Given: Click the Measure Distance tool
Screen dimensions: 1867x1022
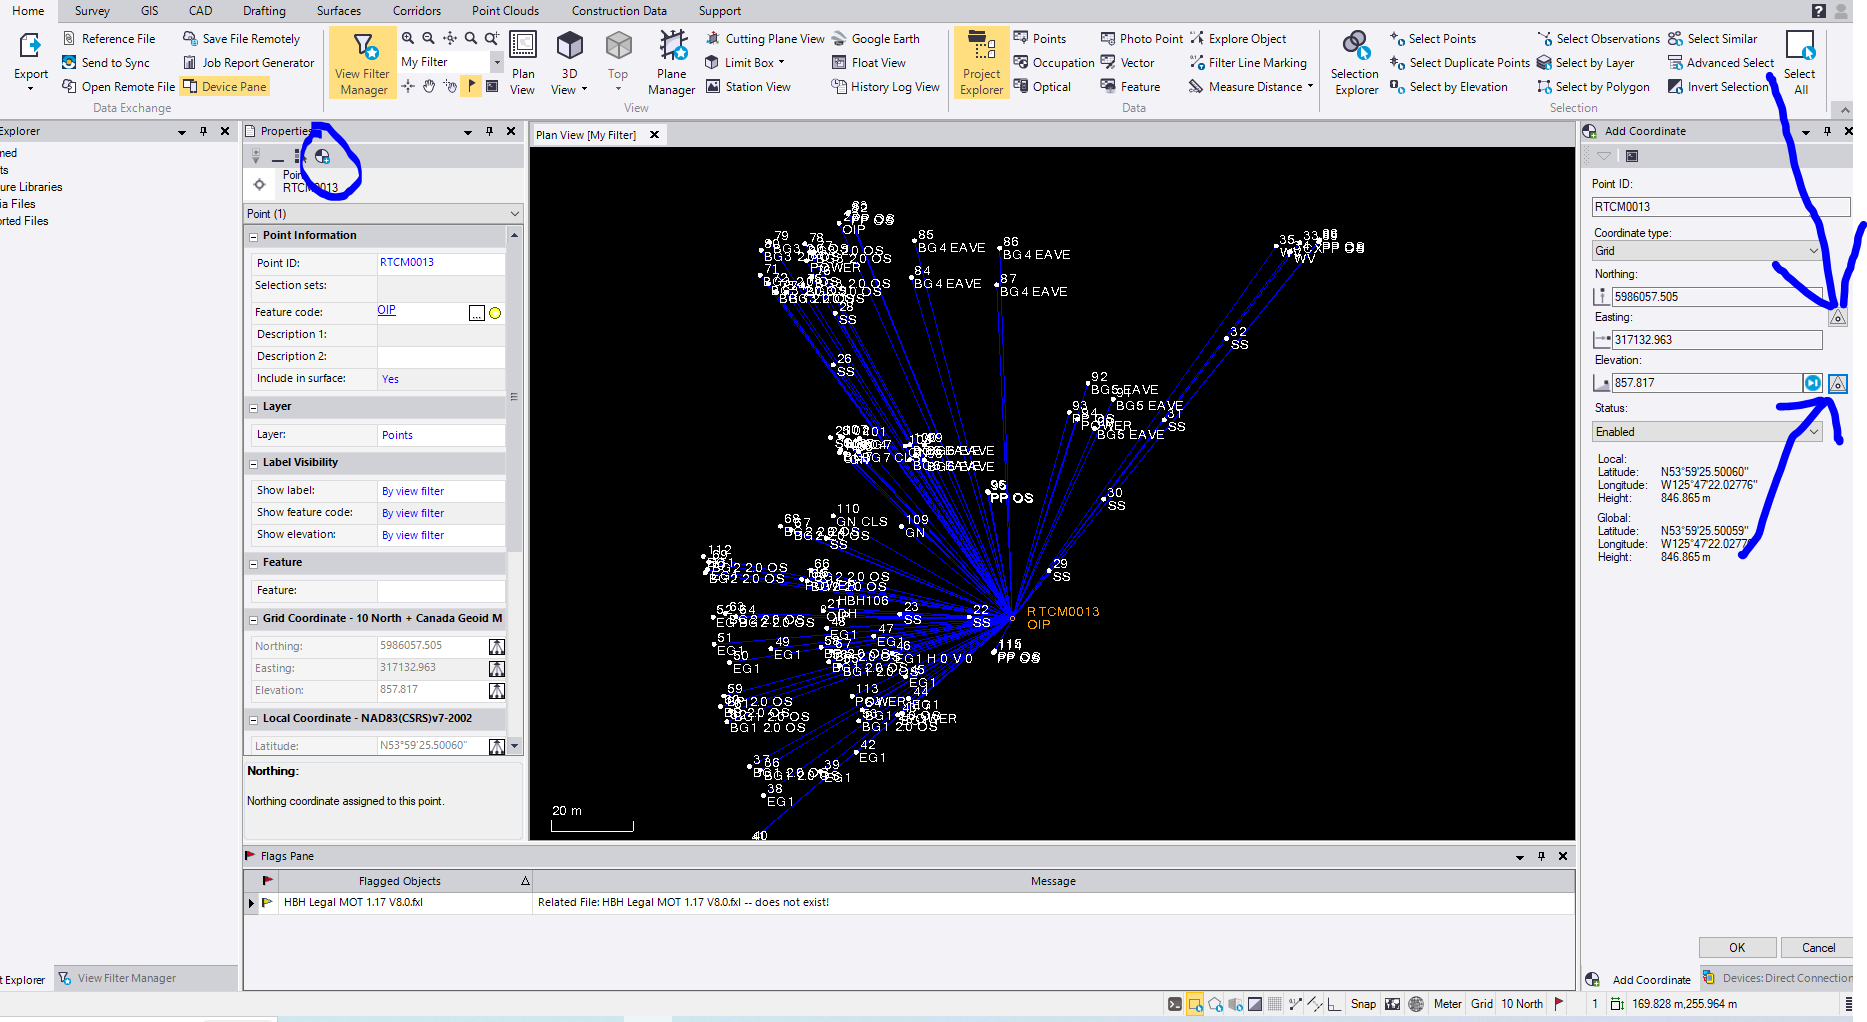Looking at the screenshot, I should point(1250,87).
